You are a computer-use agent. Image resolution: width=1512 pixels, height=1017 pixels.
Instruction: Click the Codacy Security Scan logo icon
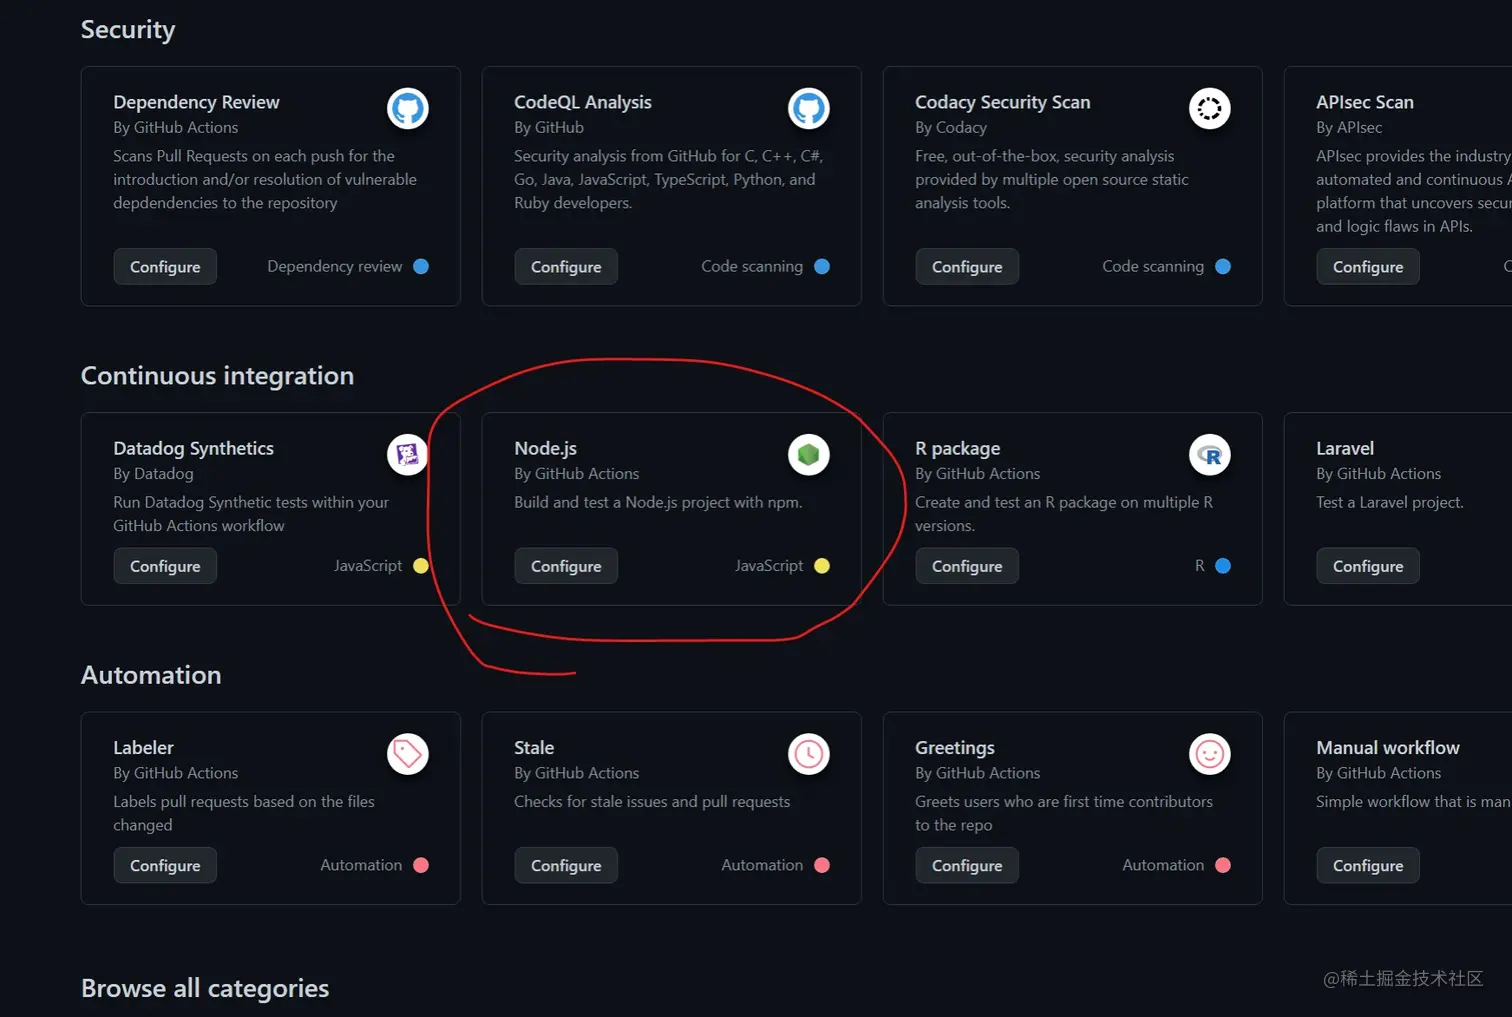(x=1210, y=108)
